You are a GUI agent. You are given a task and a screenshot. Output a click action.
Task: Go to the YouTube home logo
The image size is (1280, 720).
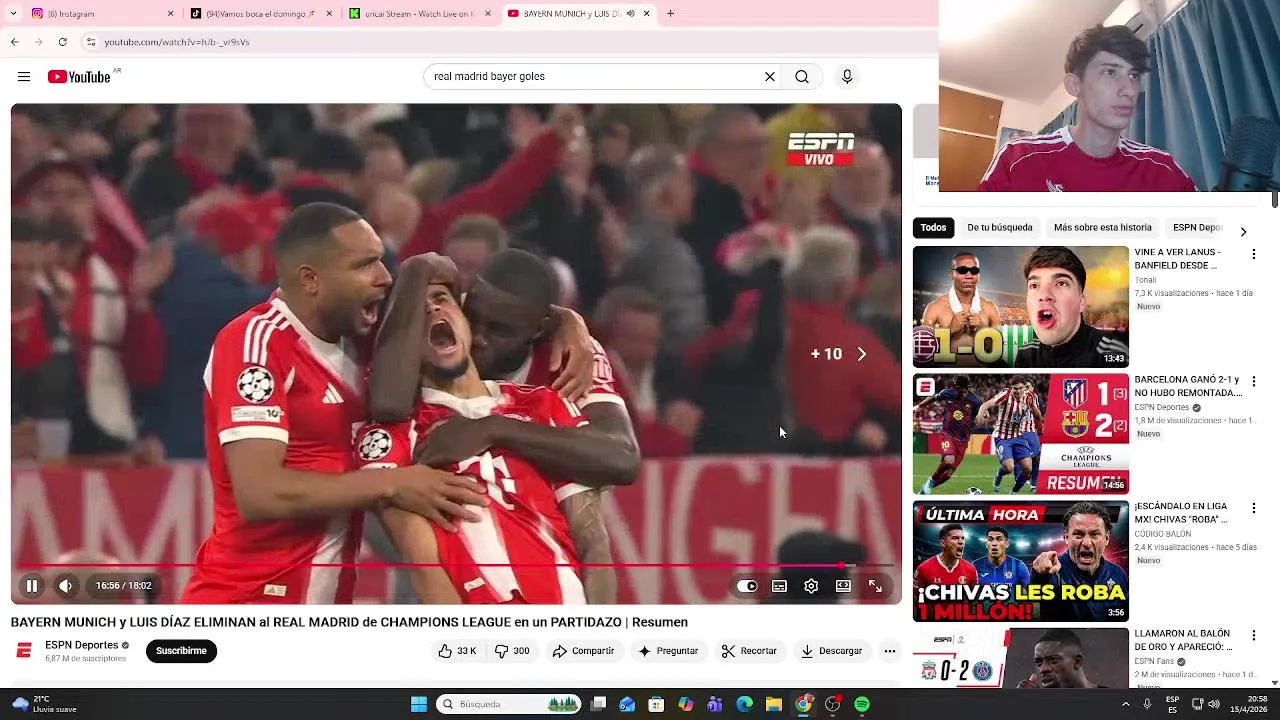79,77
